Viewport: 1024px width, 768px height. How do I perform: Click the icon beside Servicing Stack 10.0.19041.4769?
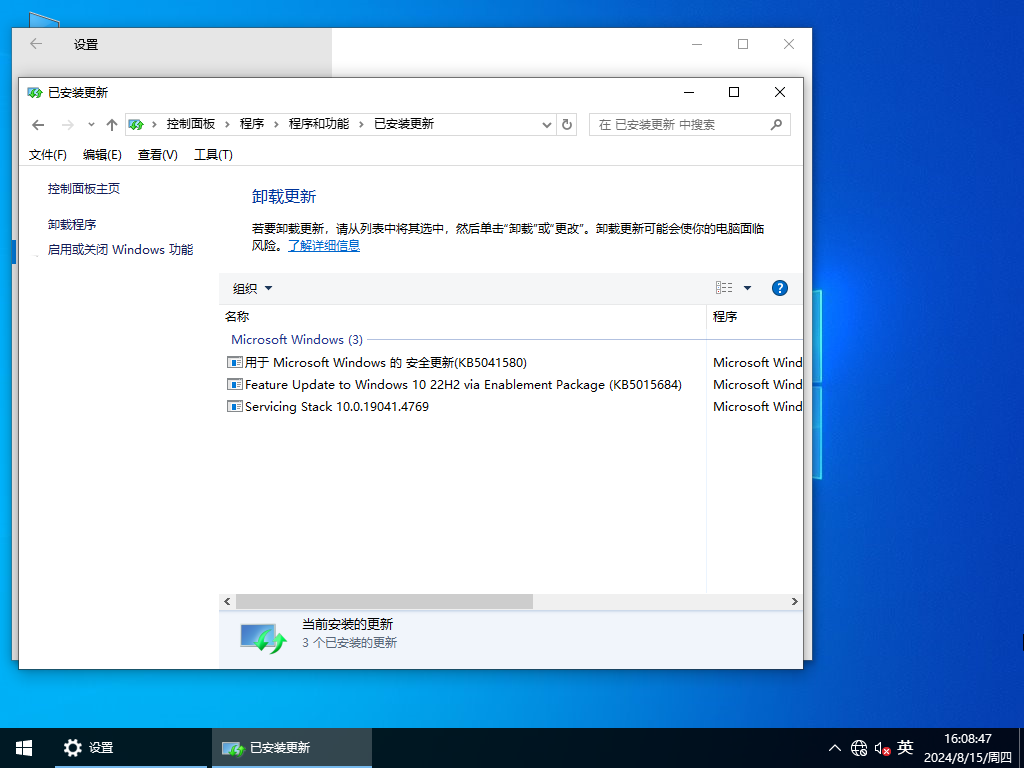click(233, 406)
